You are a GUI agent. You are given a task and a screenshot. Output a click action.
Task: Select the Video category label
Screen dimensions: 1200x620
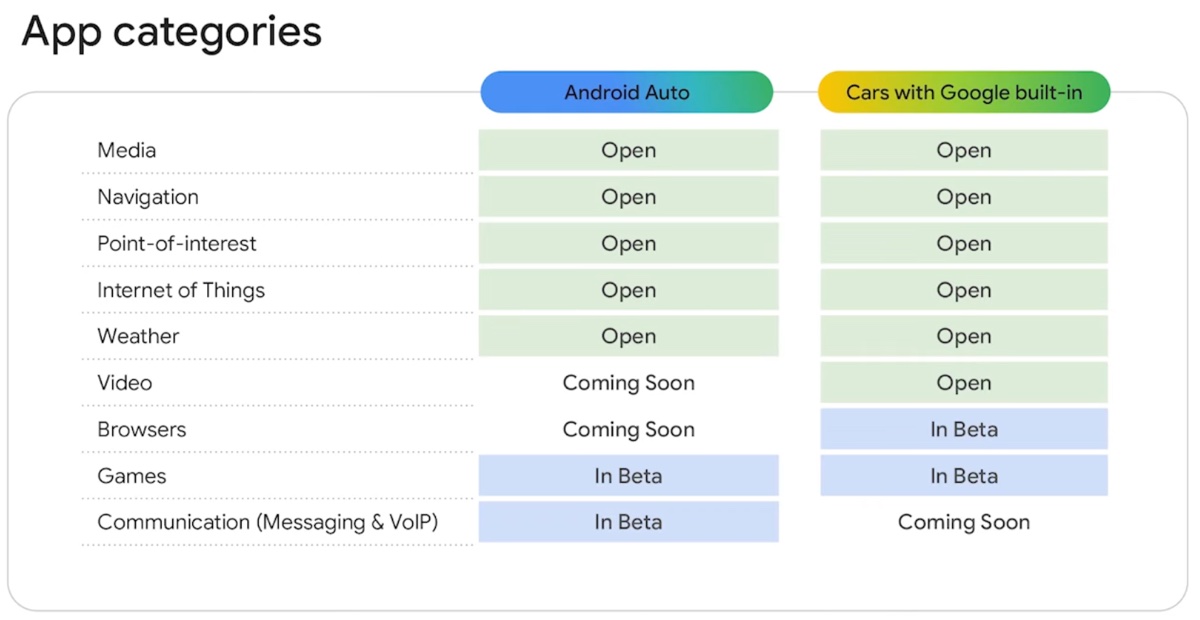point(125,383)
